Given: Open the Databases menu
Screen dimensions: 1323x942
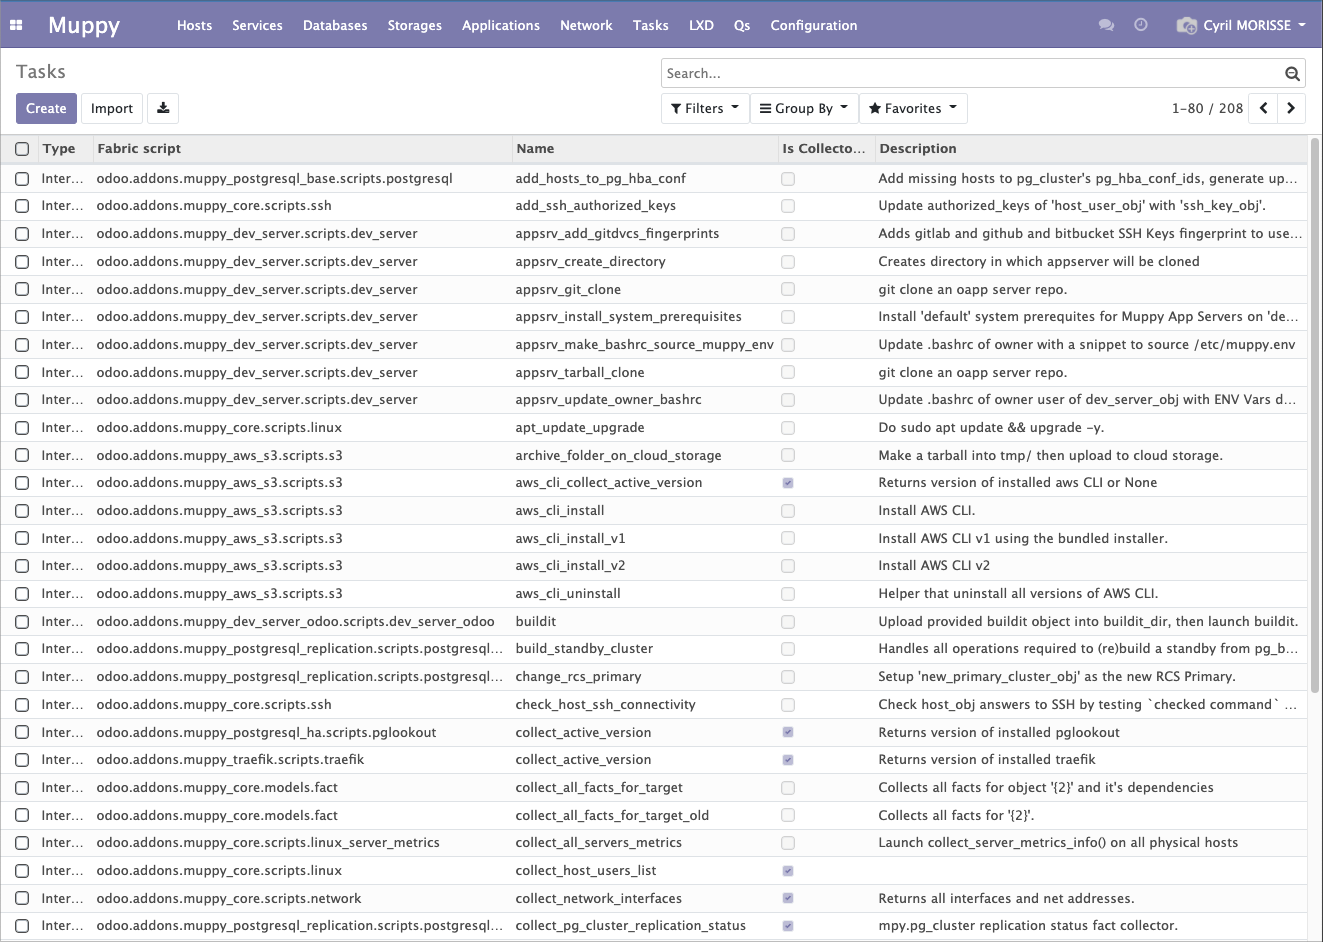Looking at the screenshot, I should coord(335,25).
